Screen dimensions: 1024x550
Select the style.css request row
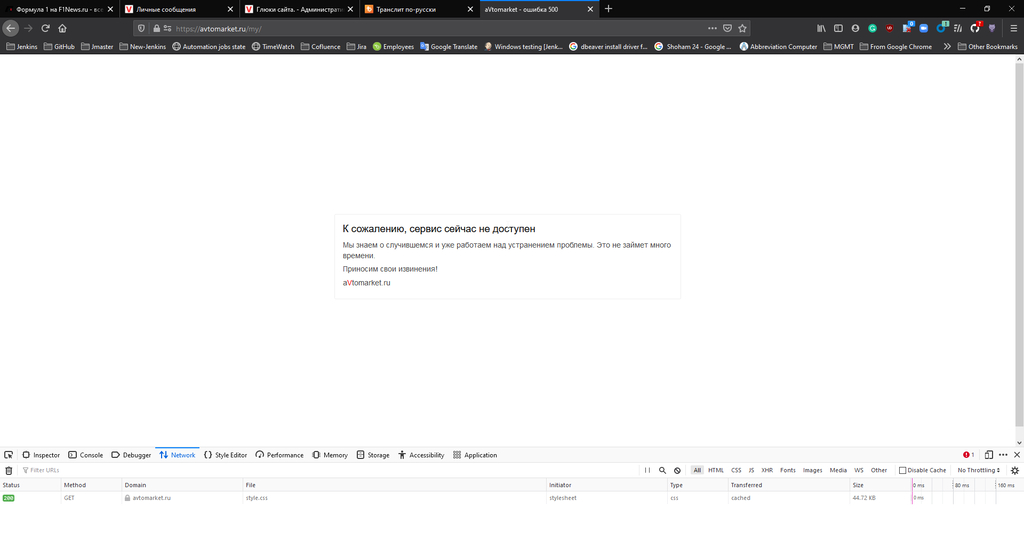coord(512,498)
